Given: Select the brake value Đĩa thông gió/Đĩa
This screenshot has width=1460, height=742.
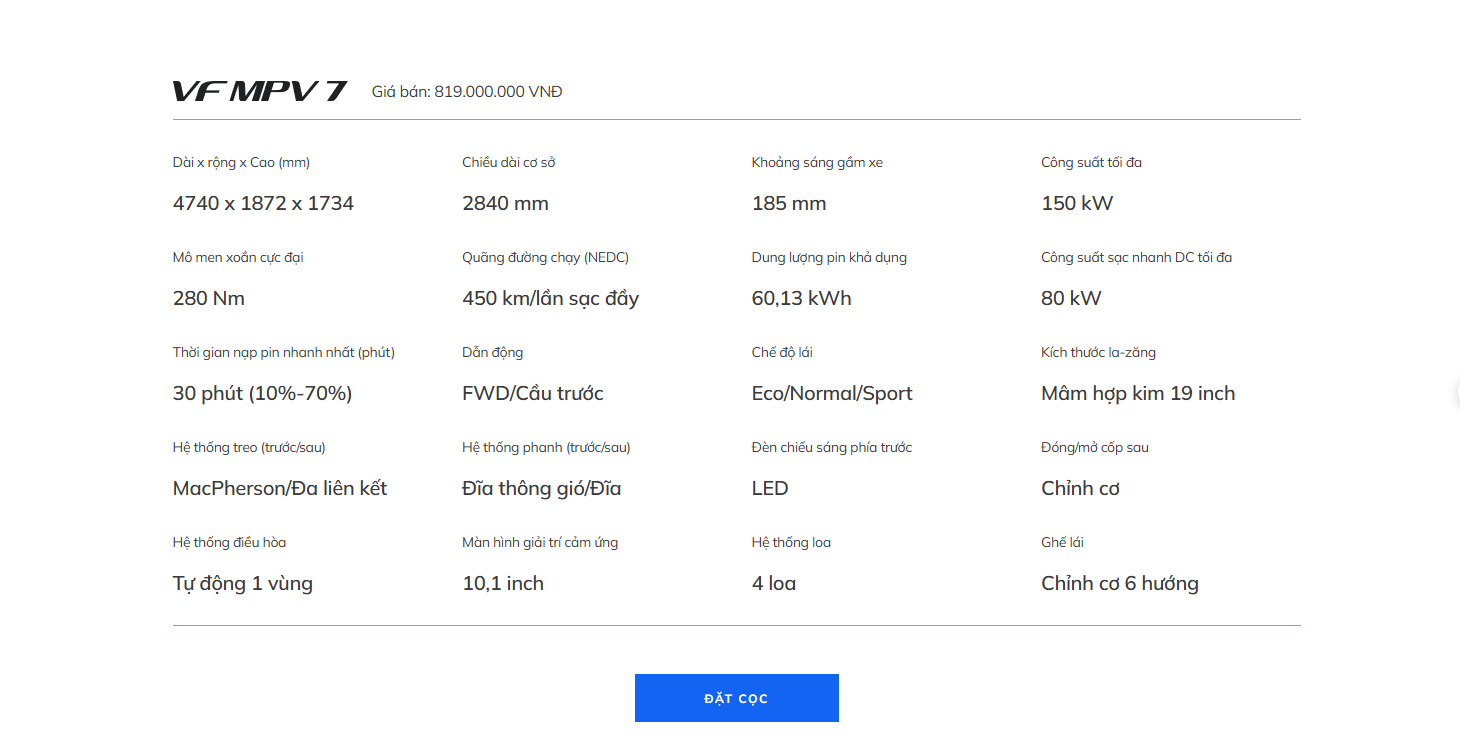Looking at the screenshot, I should click(541, 488).
